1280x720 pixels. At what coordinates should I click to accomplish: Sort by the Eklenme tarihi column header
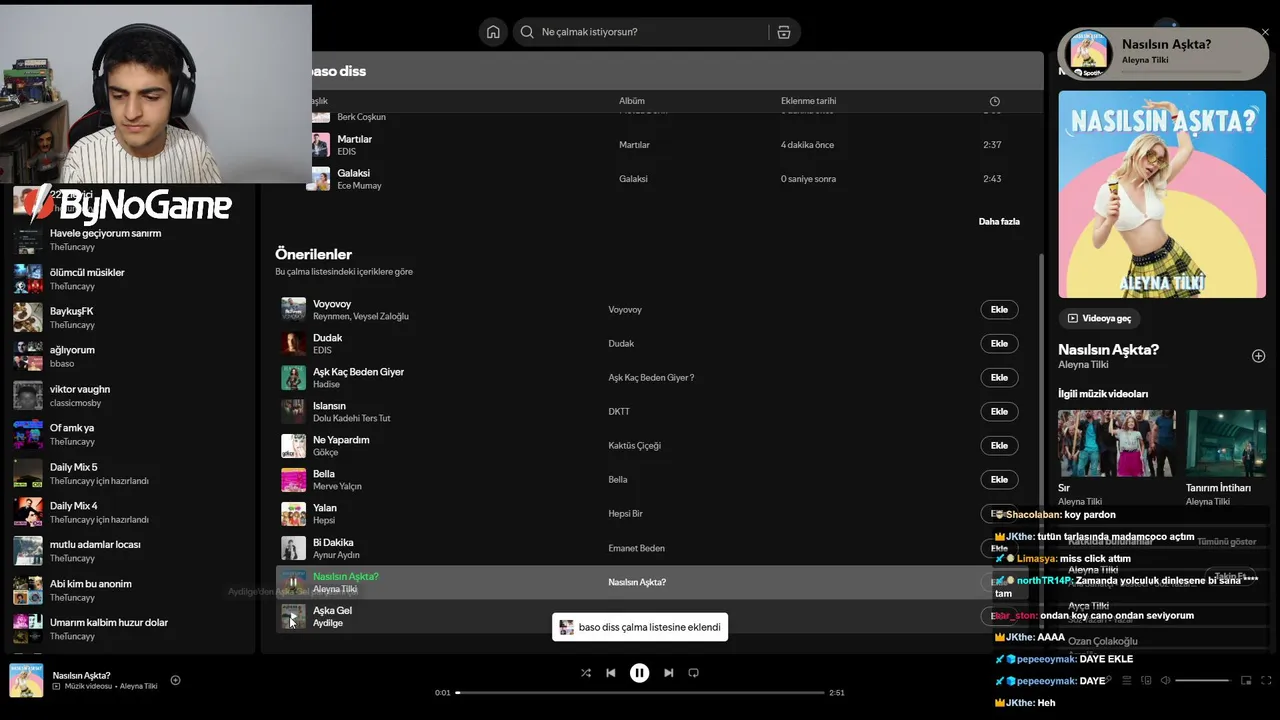[x=808, y=101]
